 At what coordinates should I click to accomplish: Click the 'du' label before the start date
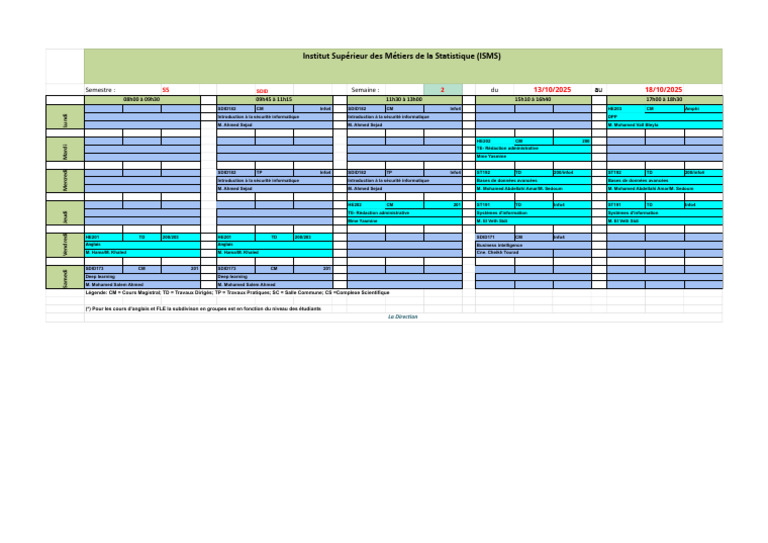tap(494, 90)
